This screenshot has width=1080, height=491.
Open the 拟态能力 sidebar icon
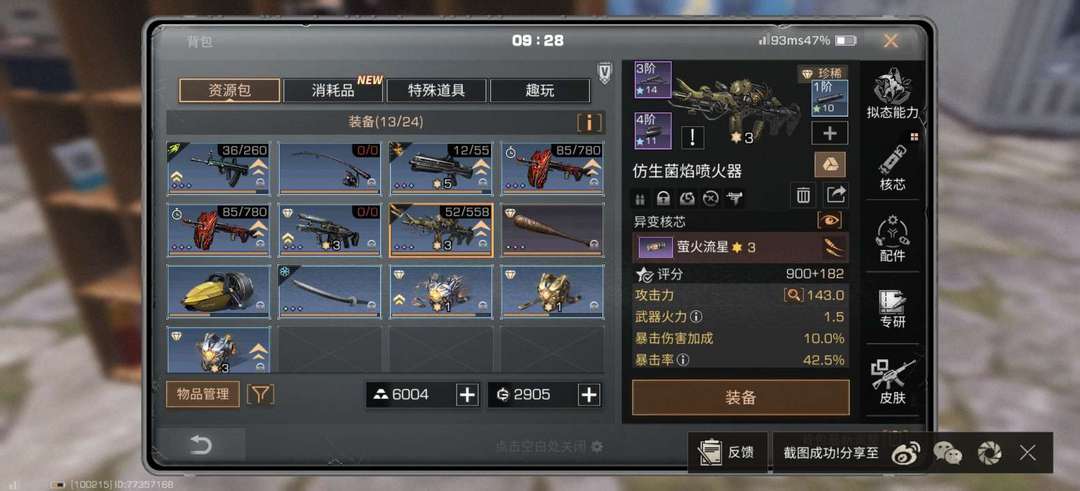[892, 93]
